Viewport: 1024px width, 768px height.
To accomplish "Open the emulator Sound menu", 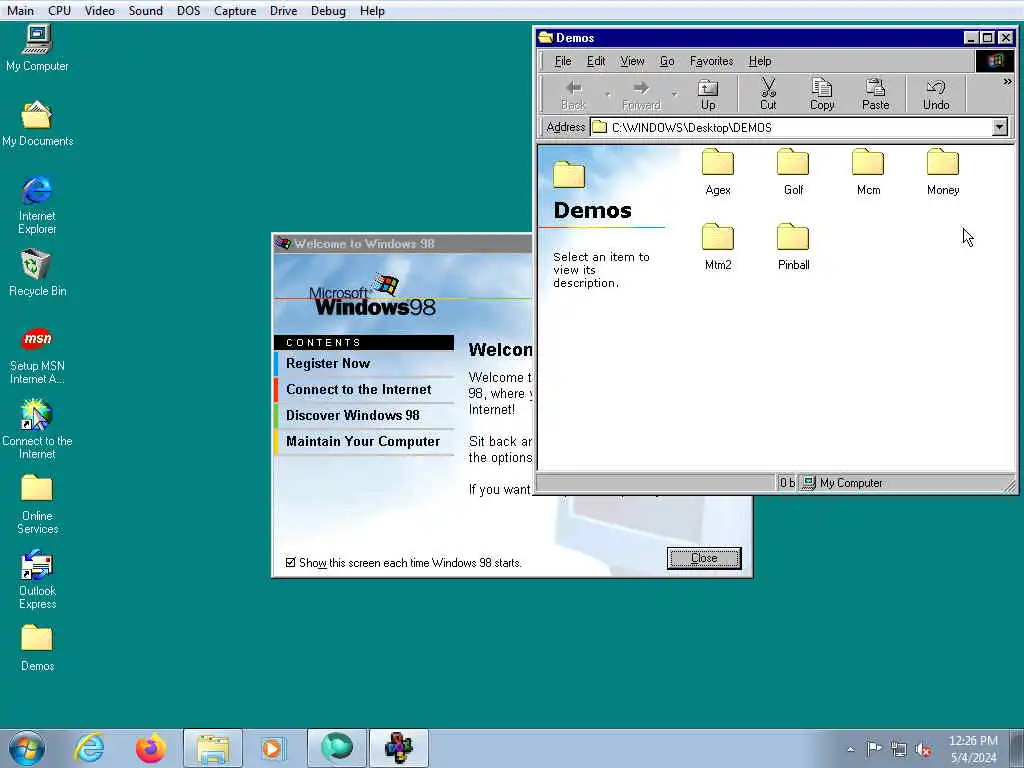I will pos(146,10).
